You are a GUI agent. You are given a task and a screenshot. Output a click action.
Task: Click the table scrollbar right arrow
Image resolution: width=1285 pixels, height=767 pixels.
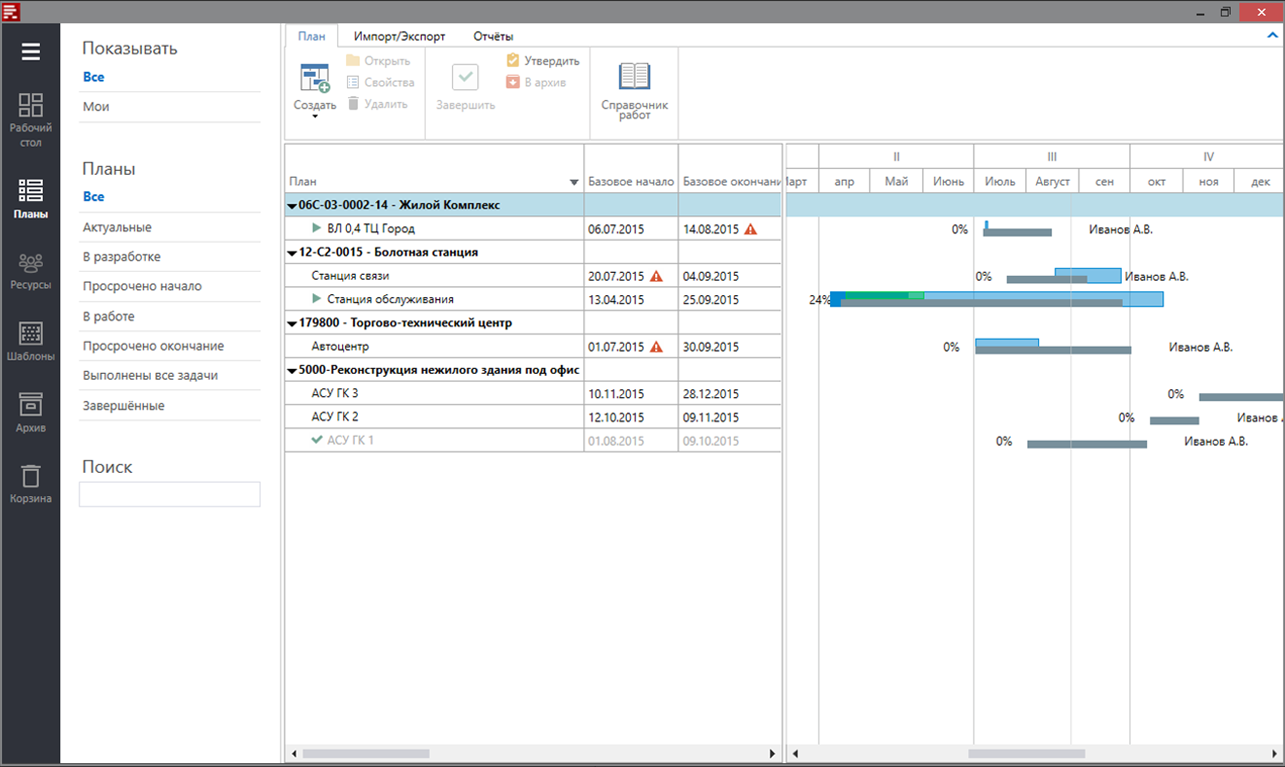click(772, 754)
